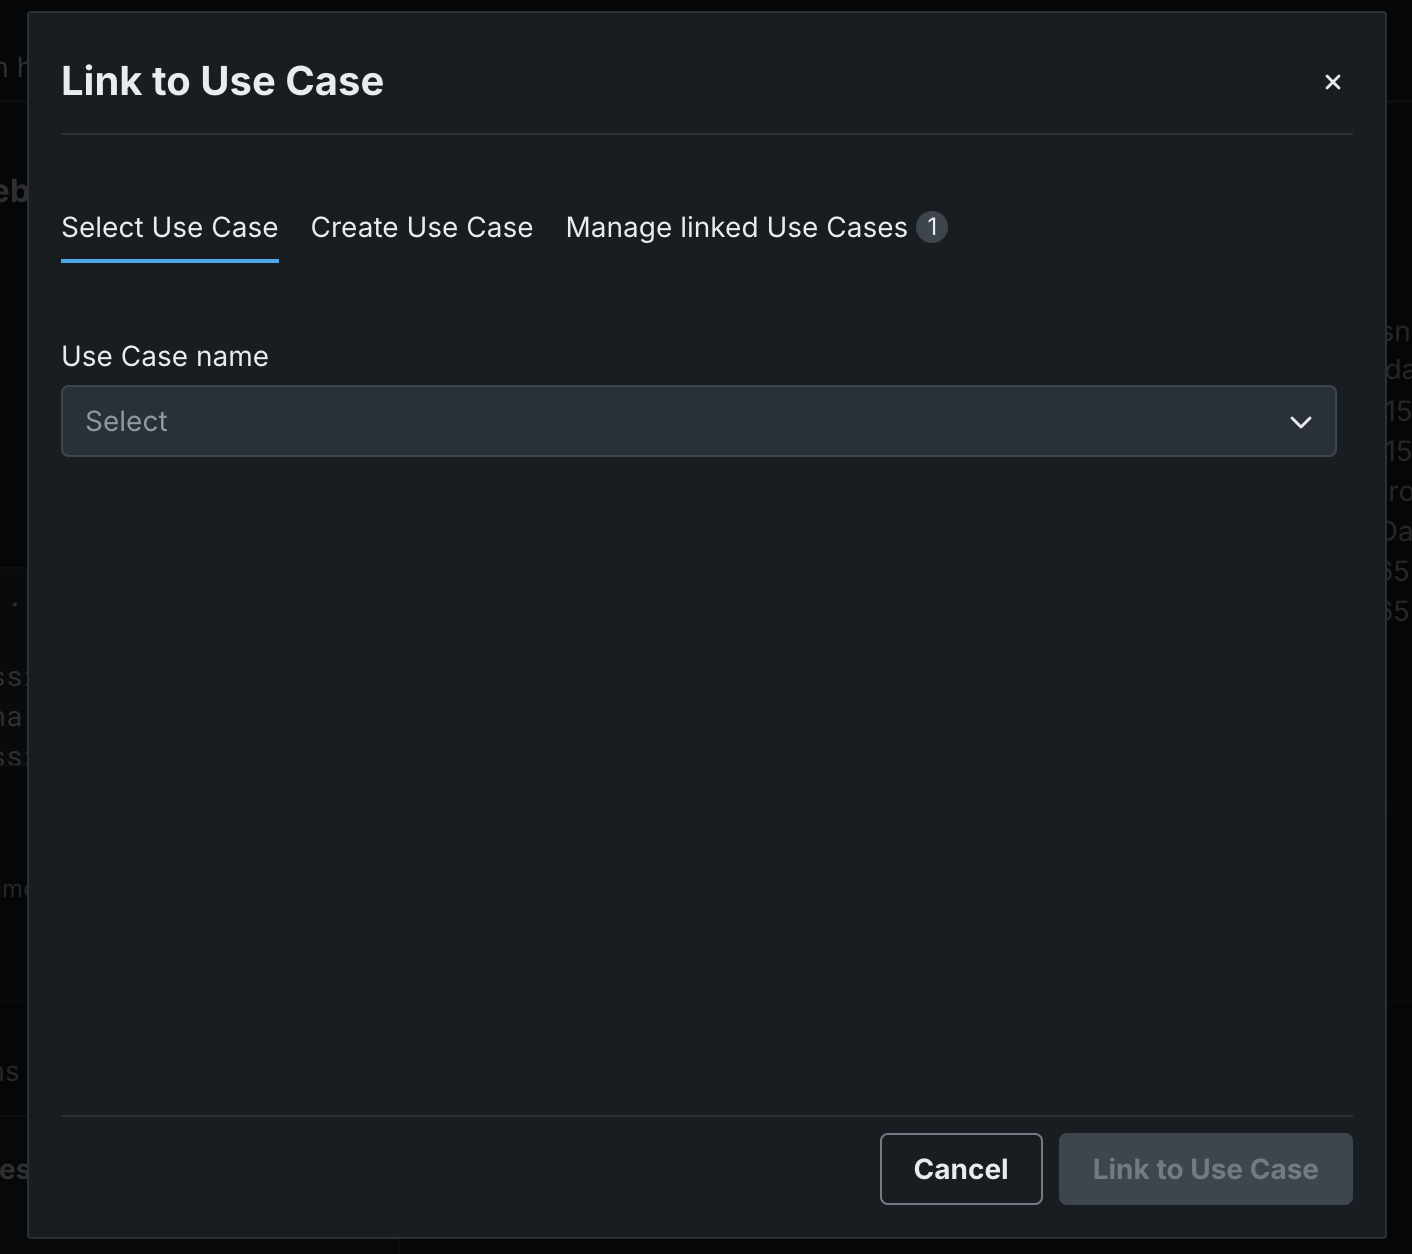Expand the Use Case selection combo box

(x=698, y=421)
